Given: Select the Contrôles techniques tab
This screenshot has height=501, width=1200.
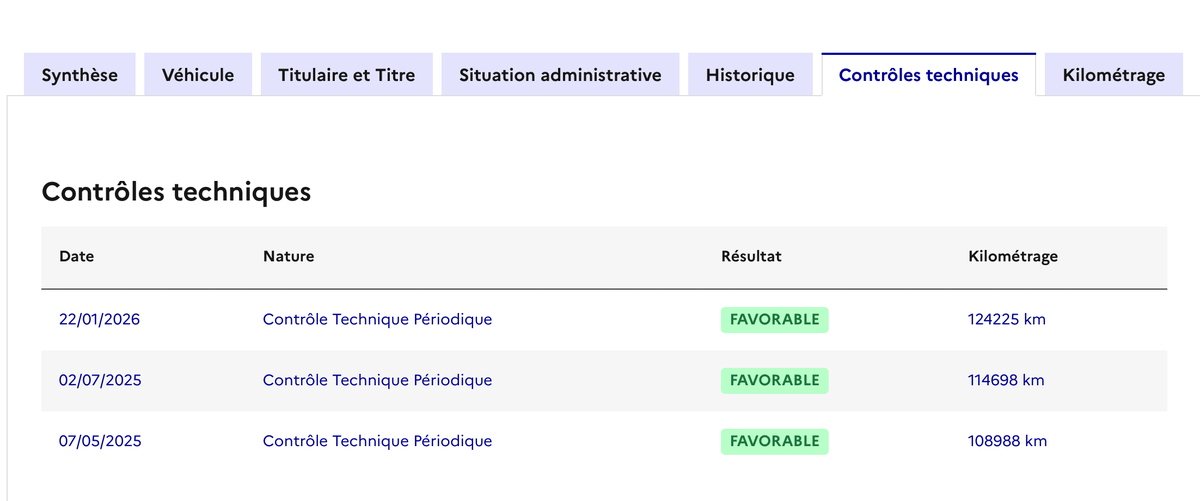Looking at the screenshot, I should 928,75.
